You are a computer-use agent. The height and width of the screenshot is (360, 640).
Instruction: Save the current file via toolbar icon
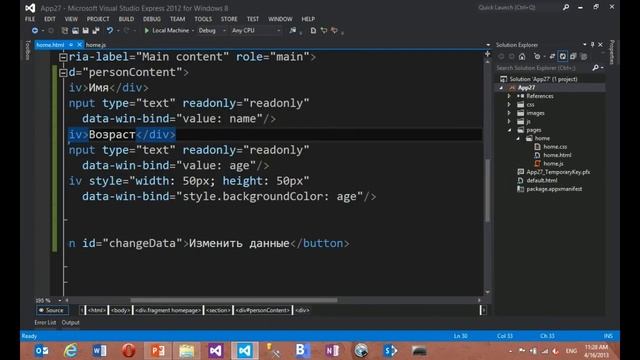[85, 31]
